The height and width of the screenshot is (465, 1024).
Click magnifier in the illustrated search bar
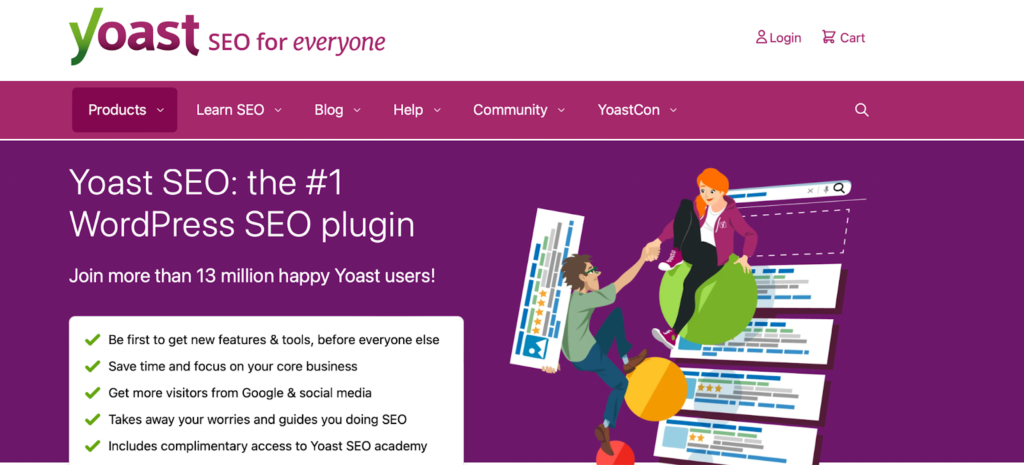click(840, 188)
